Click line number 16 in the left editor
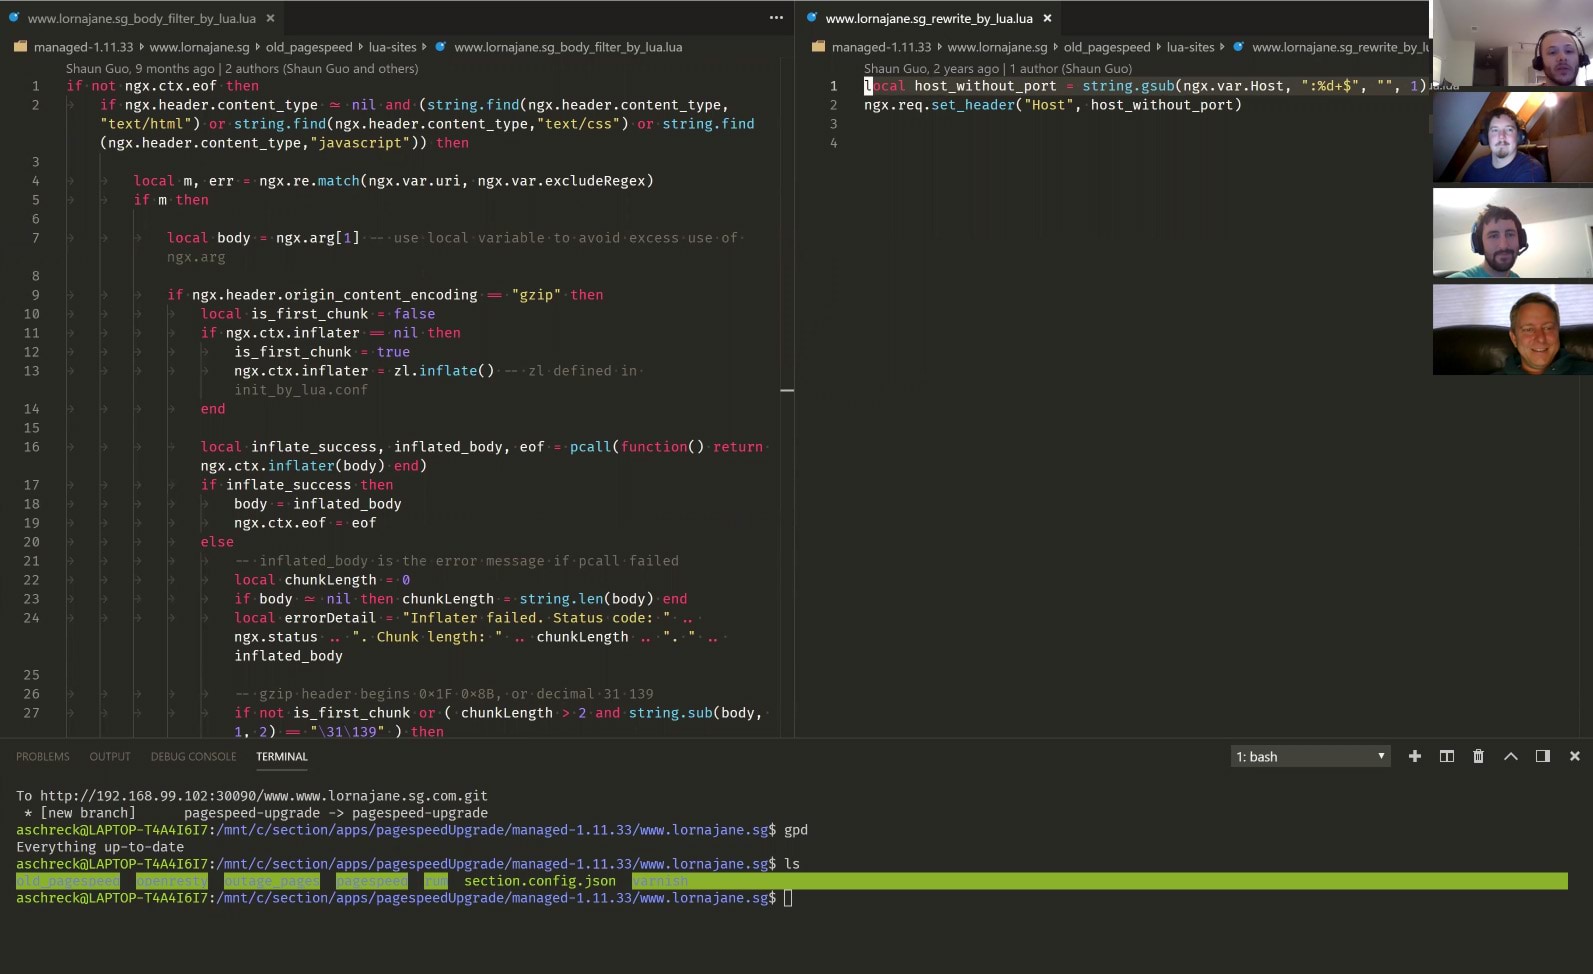The width and height of the screenshot is (1593, 974). tap(32, 447)
